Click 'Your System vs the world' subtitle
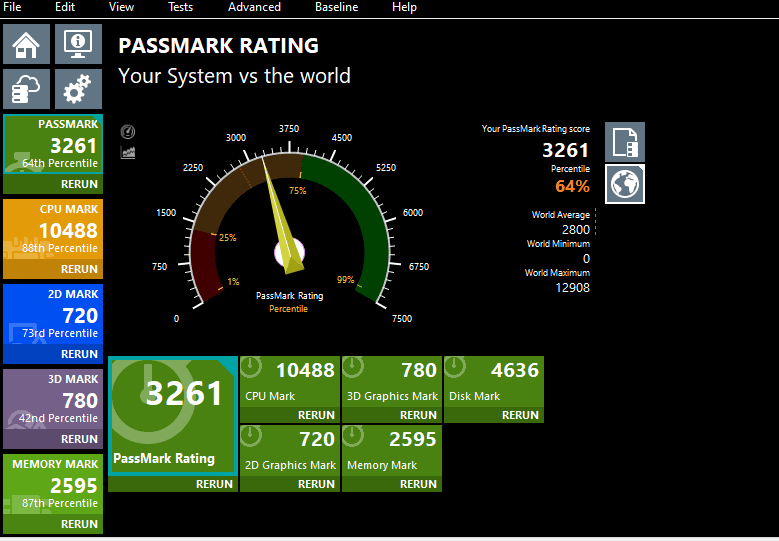This screenshot has height=541, width=779. (234, 76)
